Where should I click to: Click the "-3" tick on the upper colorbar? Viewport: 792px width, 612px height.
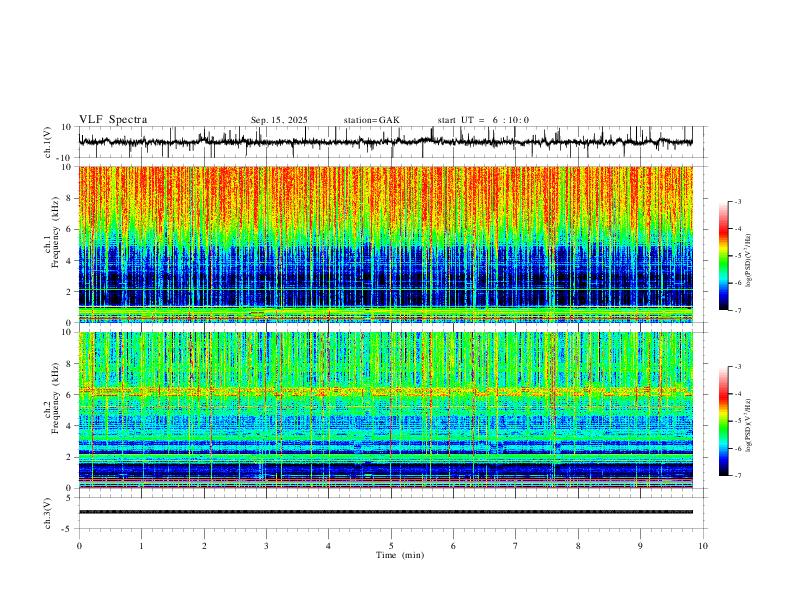point(737,201)
